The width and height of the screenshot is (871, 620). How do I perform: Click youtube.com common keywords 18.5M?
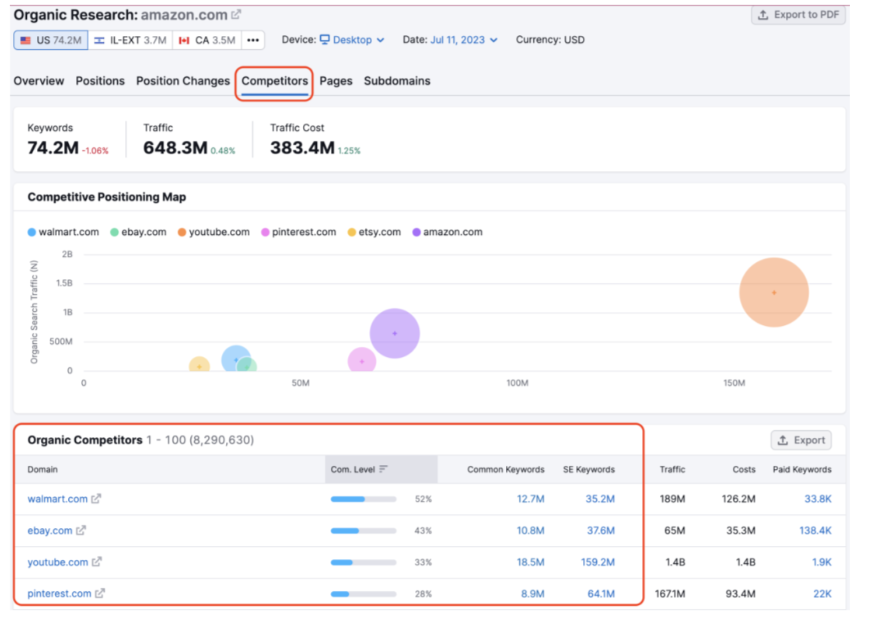530,562
